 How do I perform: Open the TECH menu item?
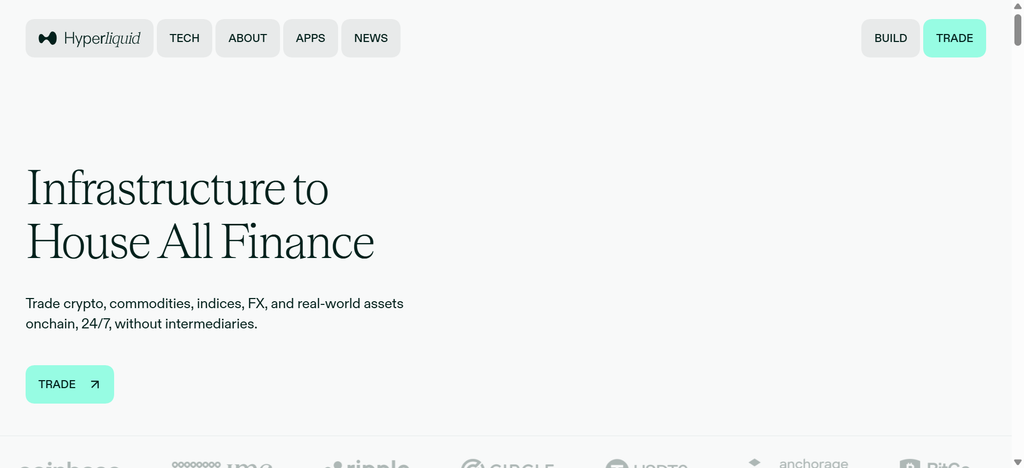(x=184, y=38)
